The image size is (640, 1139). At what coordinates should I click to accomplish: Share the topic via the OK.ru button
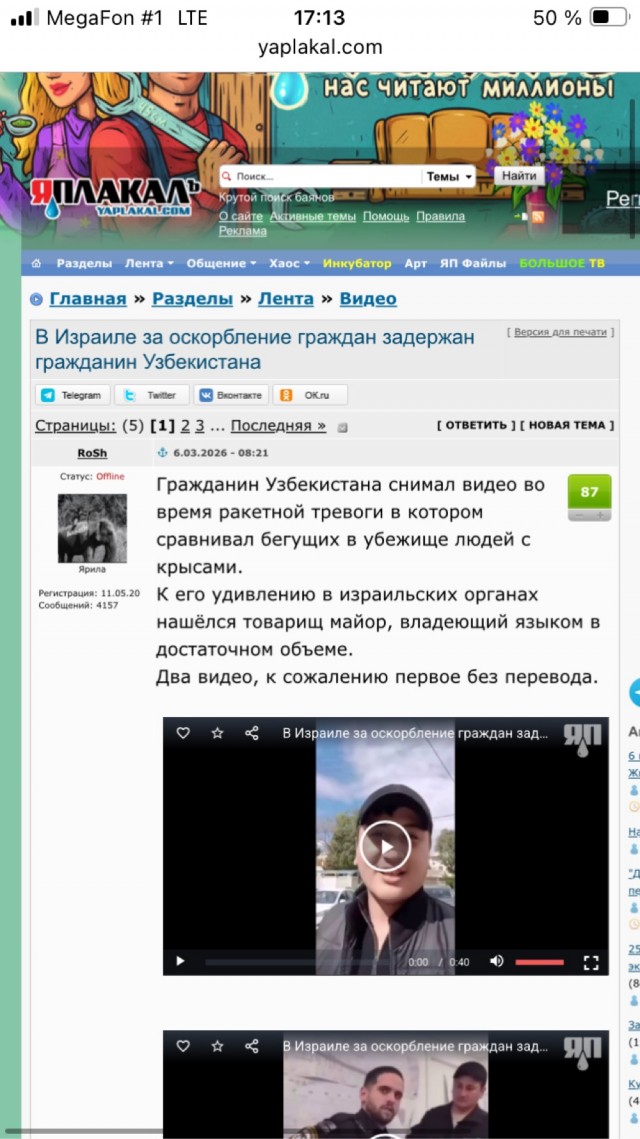click(x=310, y=395)
